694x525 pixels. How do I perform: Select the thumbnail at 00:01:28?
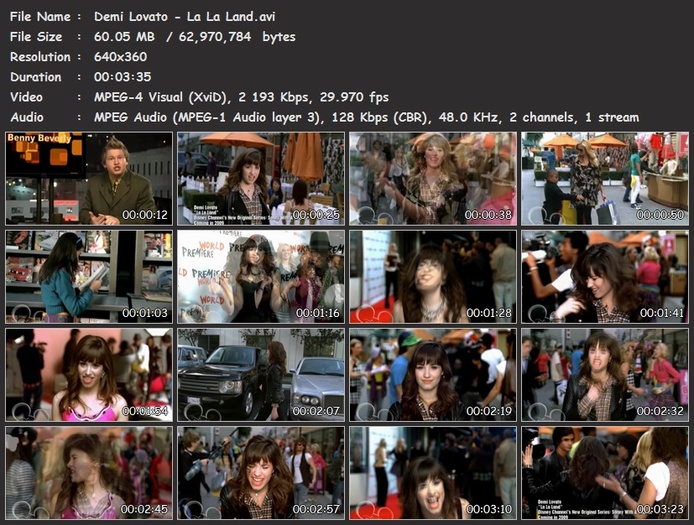click(x=432, y=276)
